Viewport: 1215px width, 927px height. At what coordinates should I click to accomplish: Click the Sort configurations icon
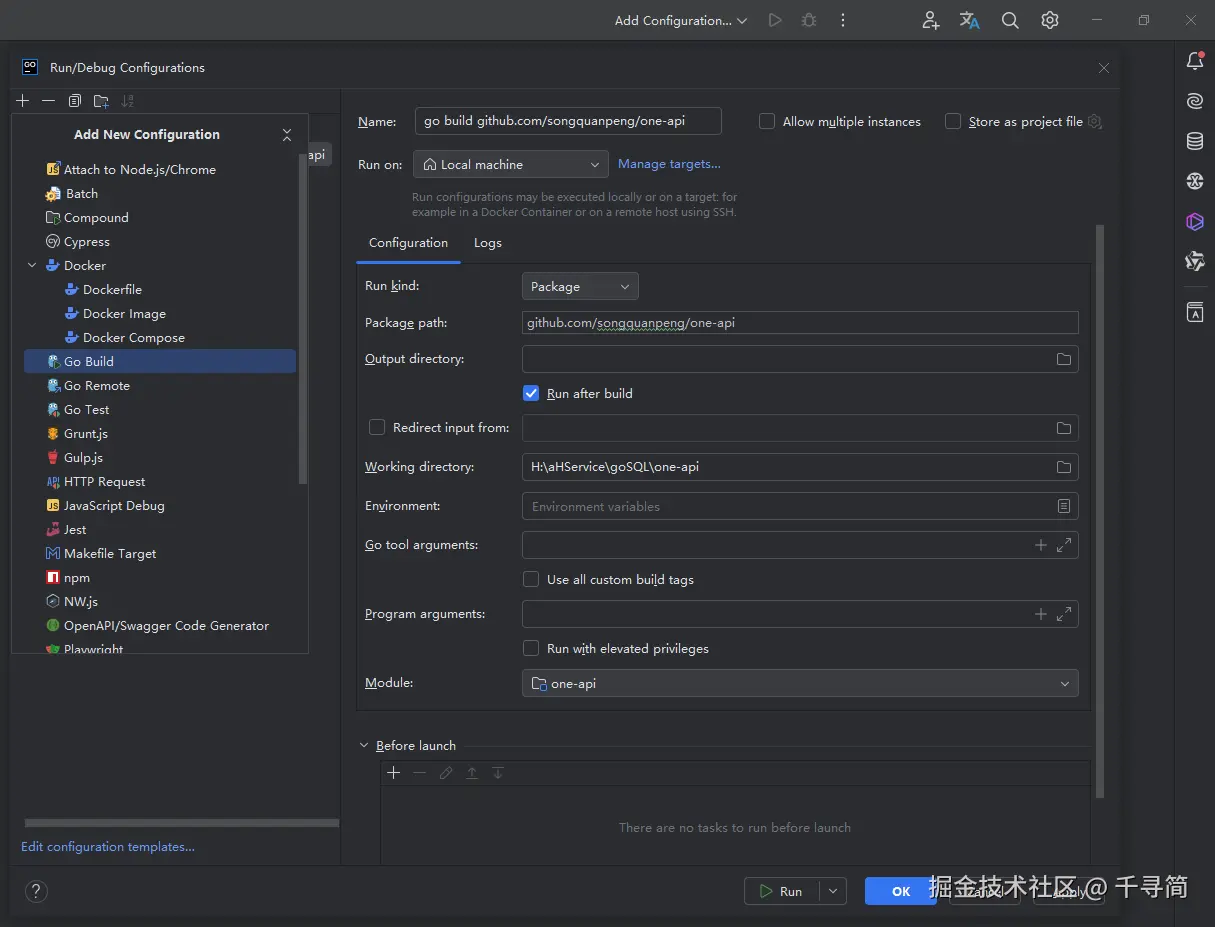[x=127, y=101]
